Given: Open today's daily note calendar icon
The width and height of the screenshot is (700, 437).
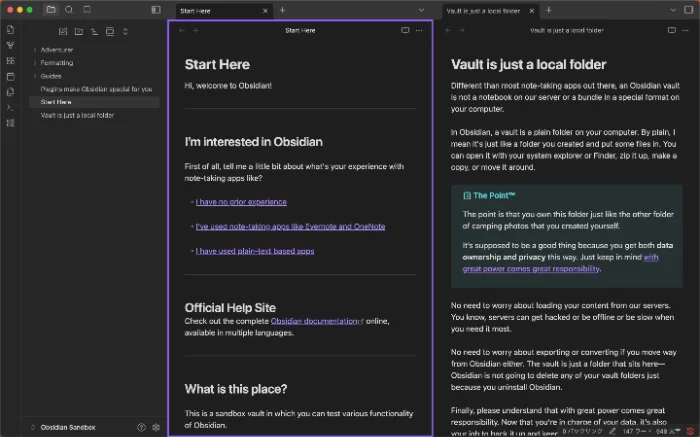Looking at the screenshot, I should click(10, 75).
